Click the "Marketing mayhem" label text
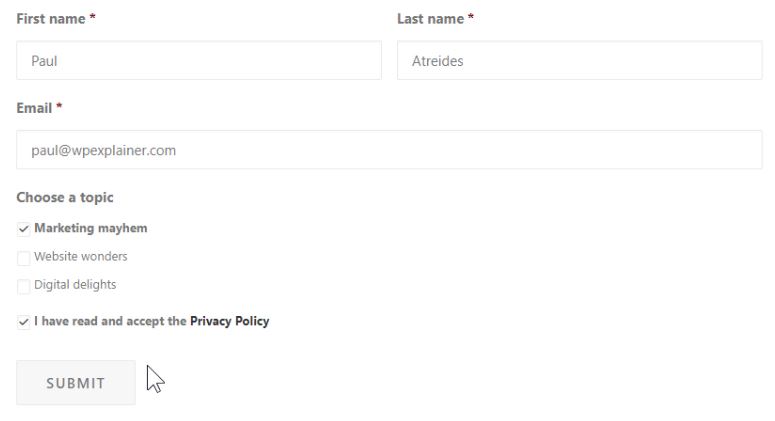The image size is (775, 421). tap(91, 229)
